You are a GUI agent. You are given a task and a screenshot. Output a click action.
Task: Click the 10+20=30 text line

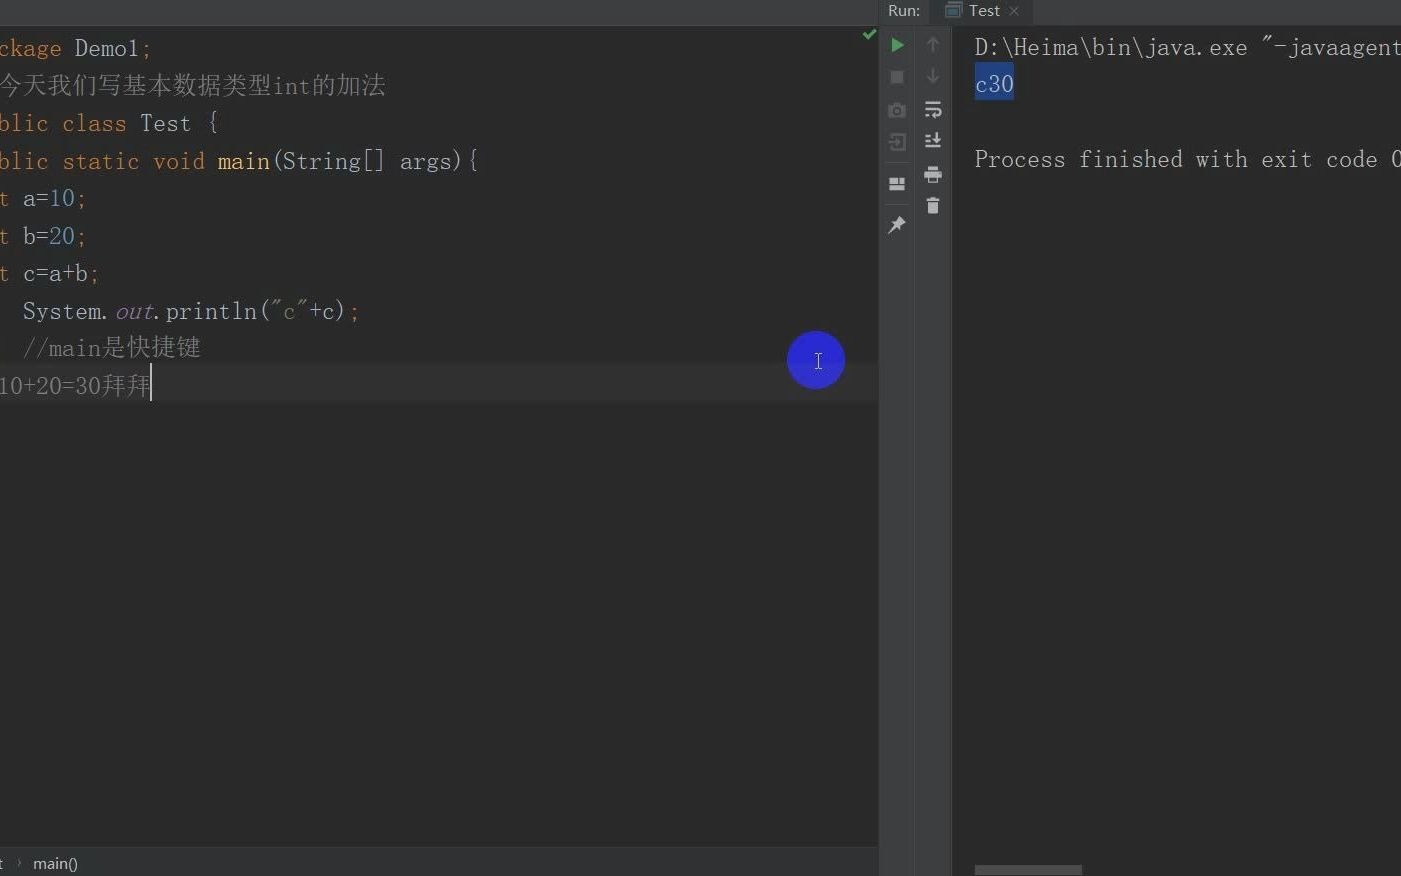point(76,386)
